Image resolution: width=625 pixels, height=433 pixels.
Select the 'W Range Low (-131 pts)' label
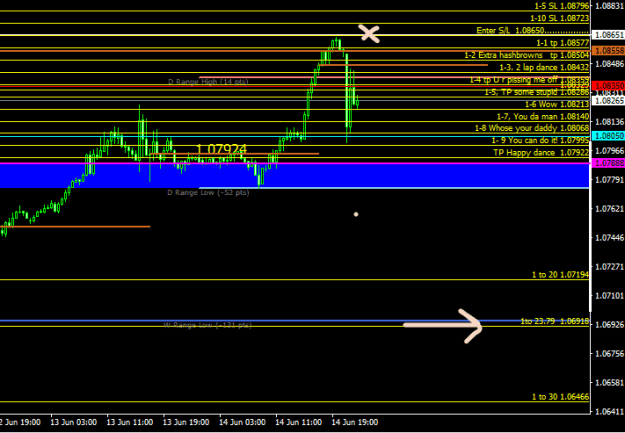(208, 325)
